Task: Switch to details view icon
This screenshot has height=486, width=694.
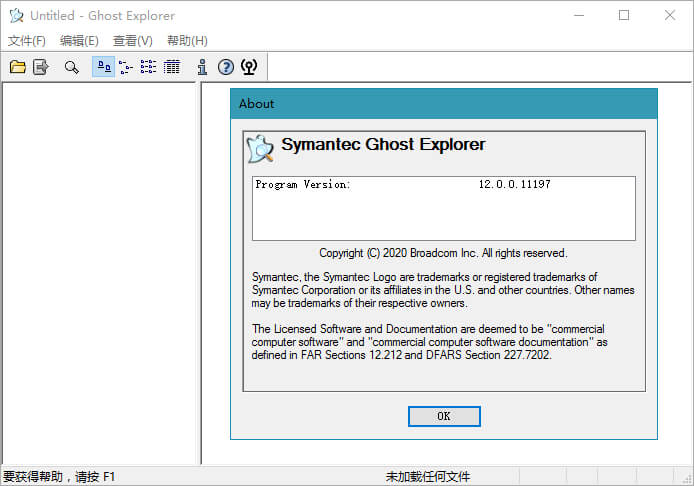Action: pos(172,67)
